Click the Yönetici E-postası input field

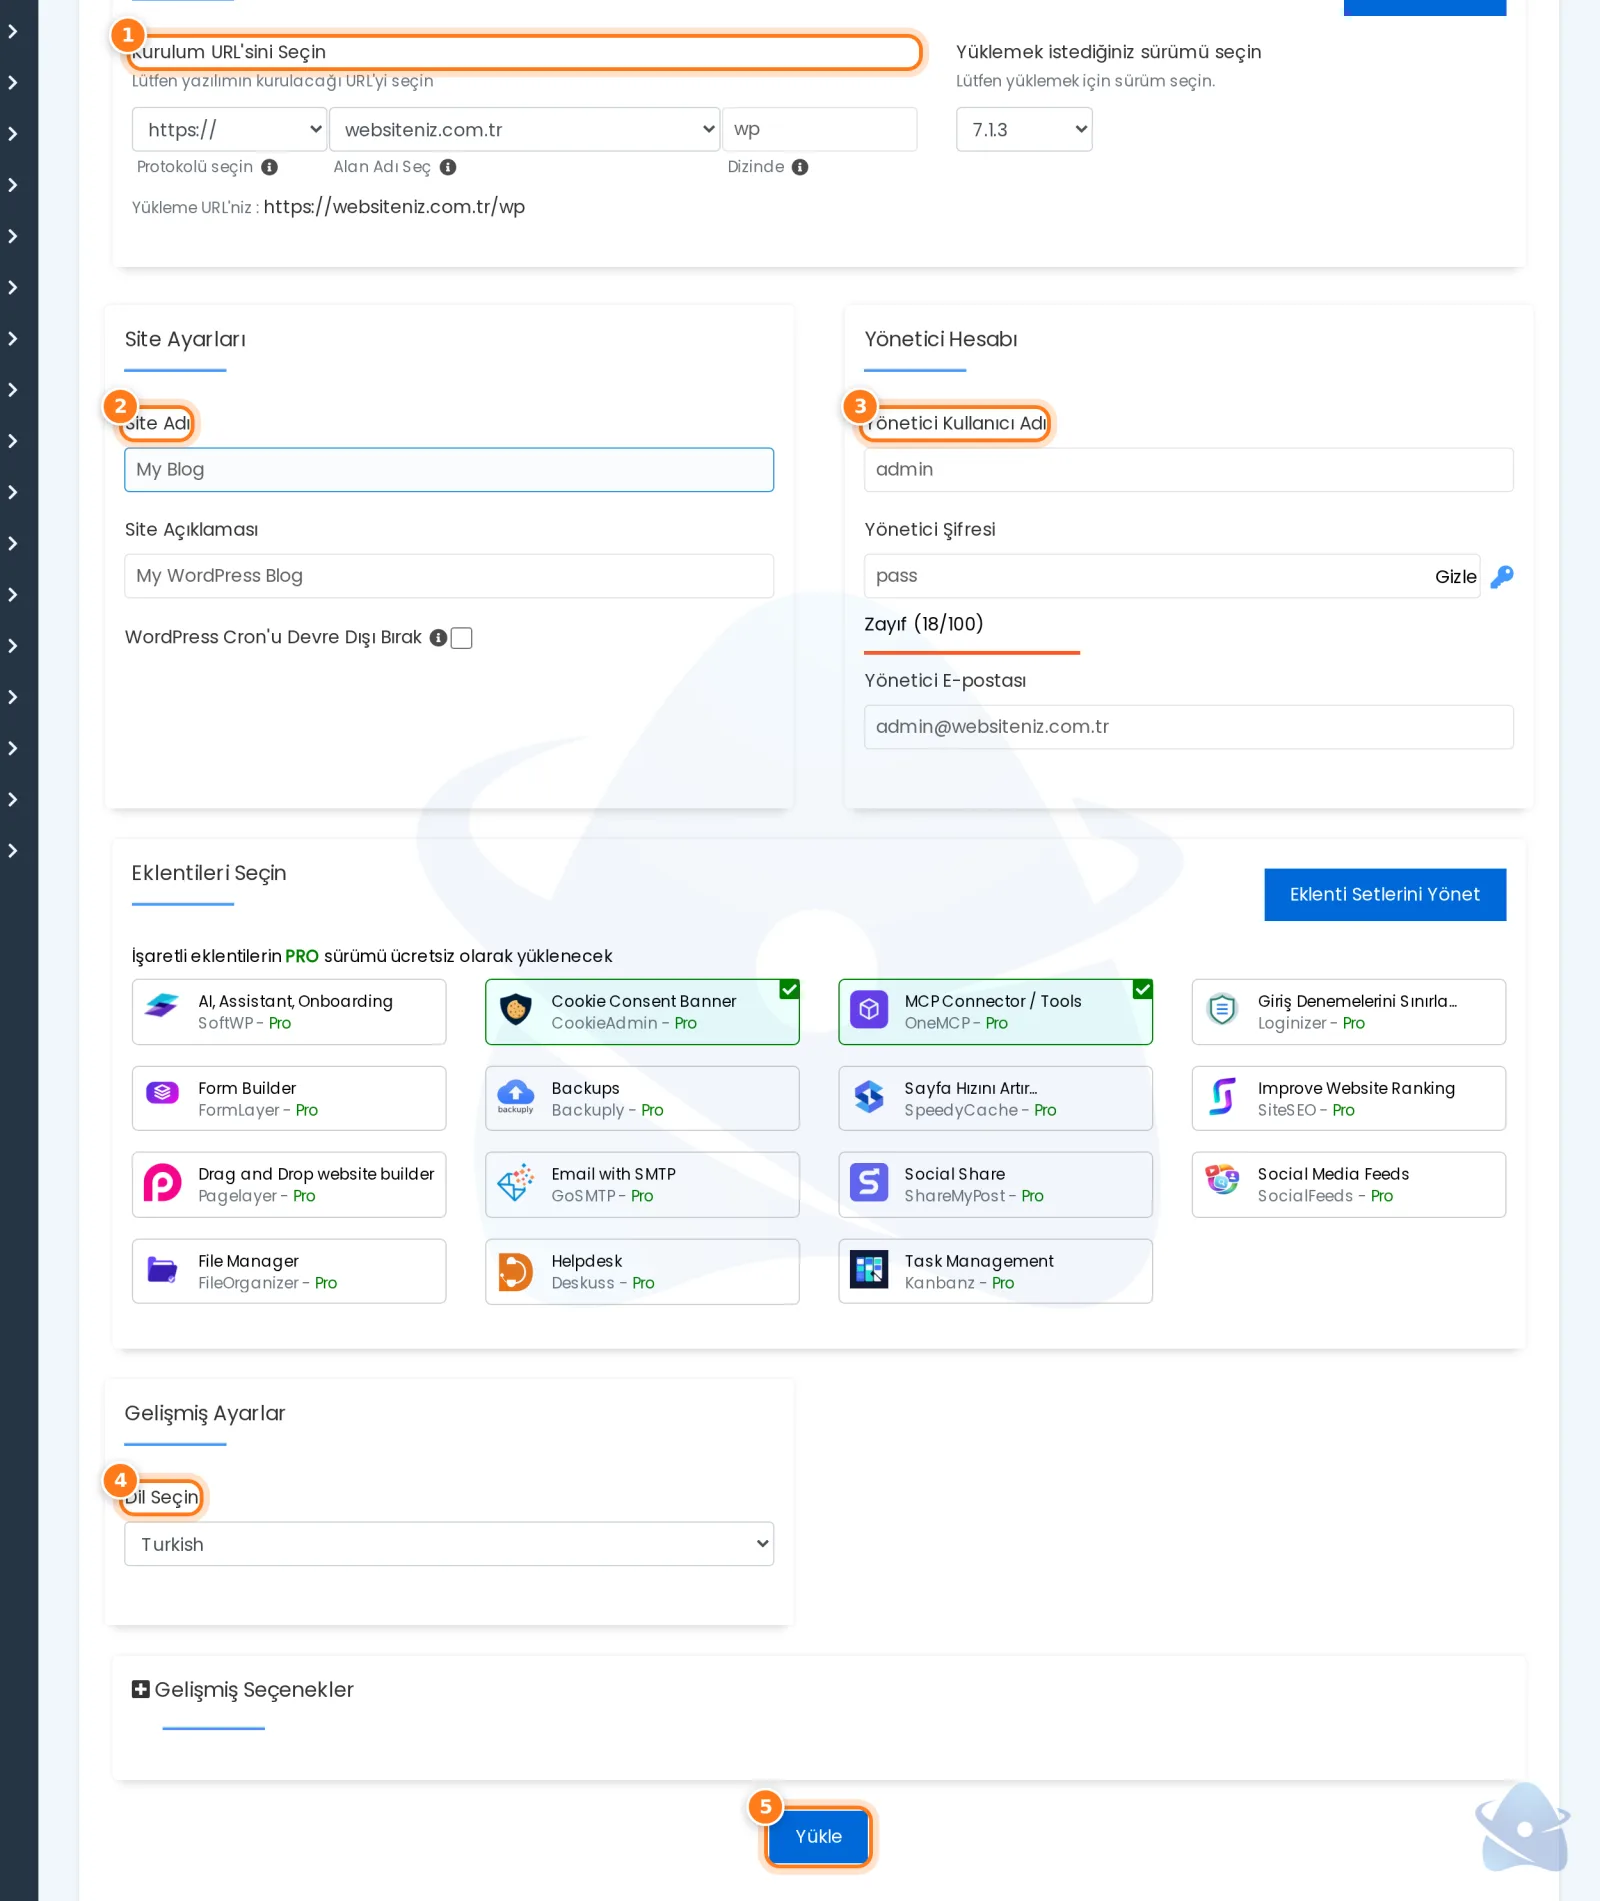click(x=1189, y=727)
